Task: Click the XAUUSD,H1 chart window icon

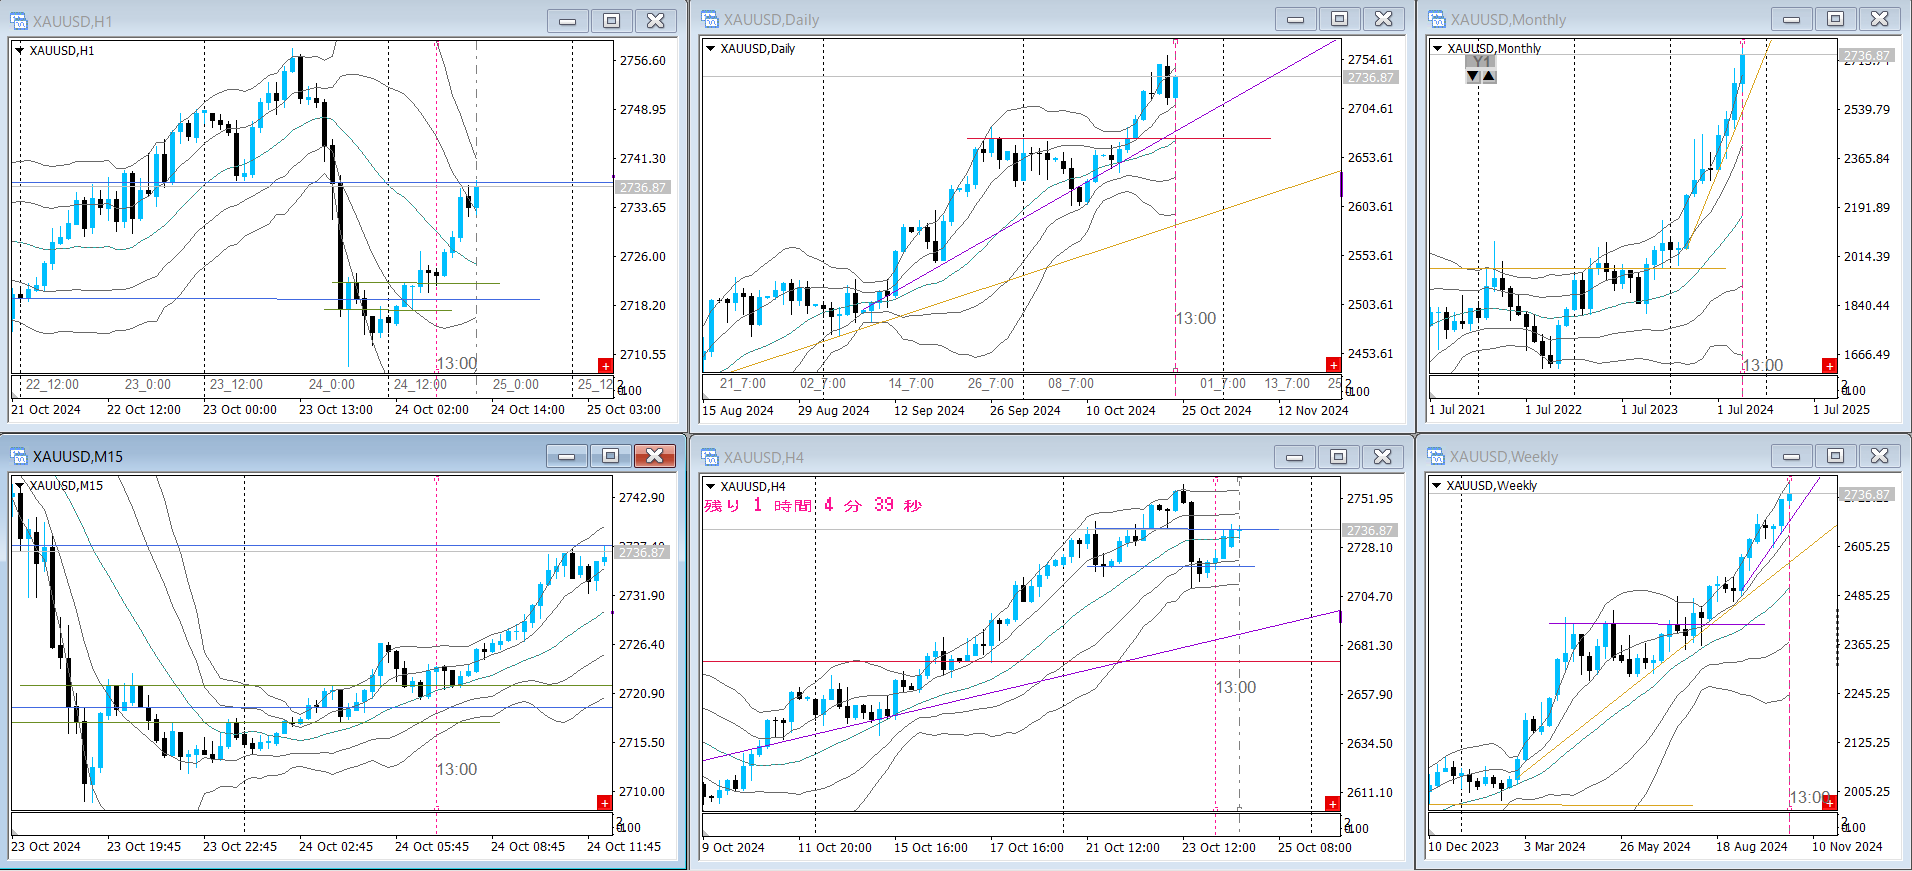Action: (x=19, y=21)
